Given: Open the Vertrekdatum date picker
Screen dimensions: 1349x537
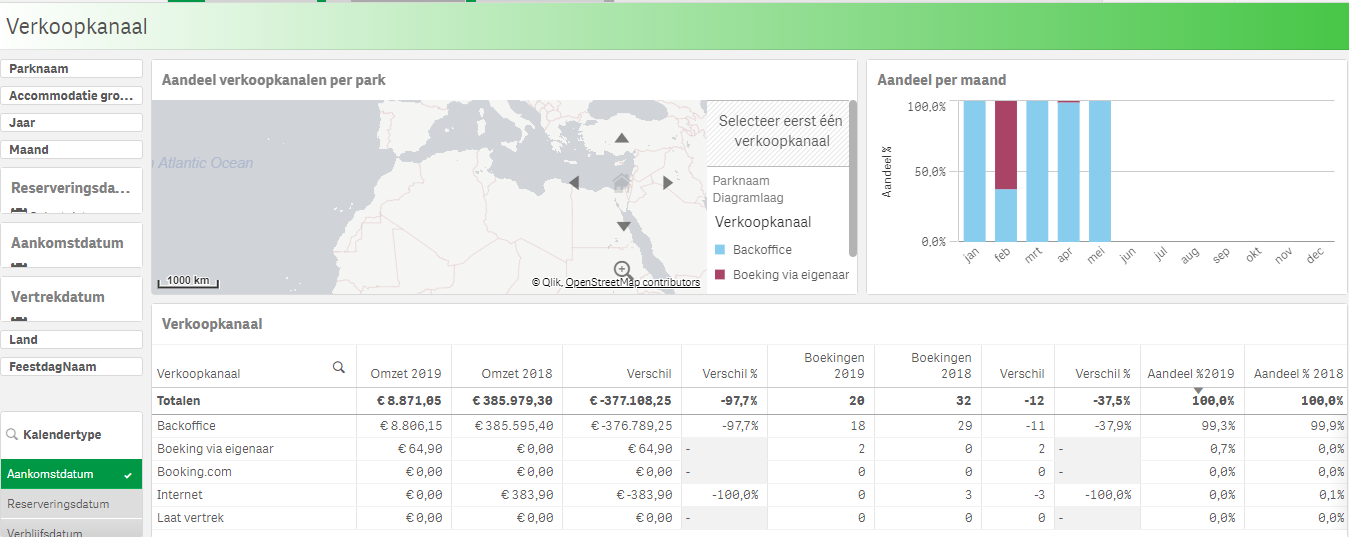Looking at the screenshot, I should coord(71,298).
